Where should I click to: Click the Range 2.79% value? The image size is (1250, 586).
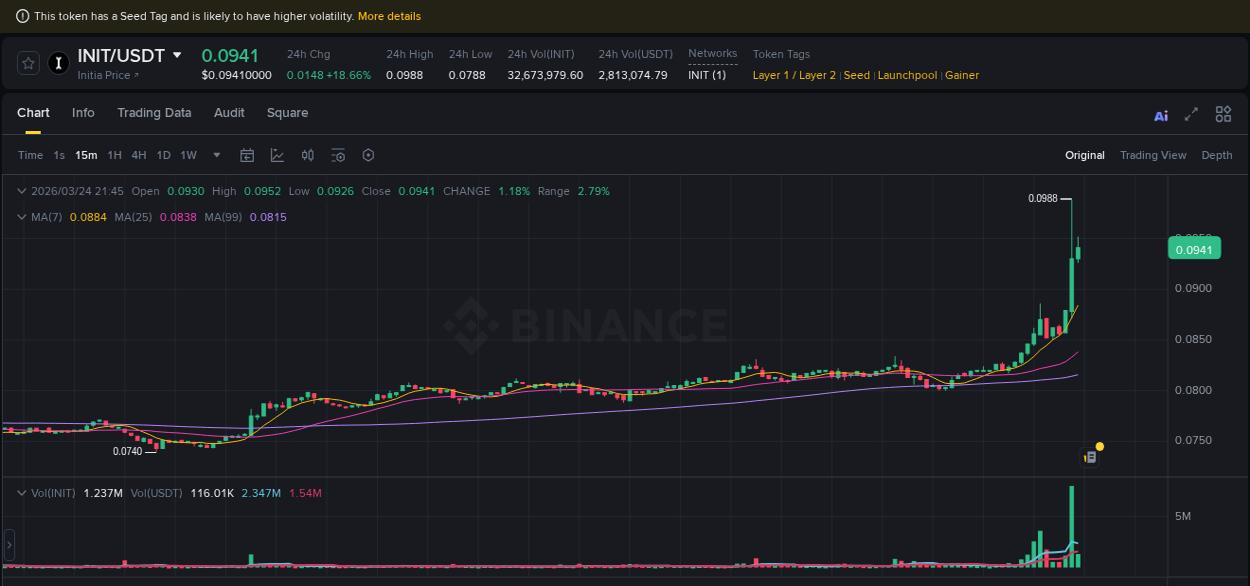point(594,191)
